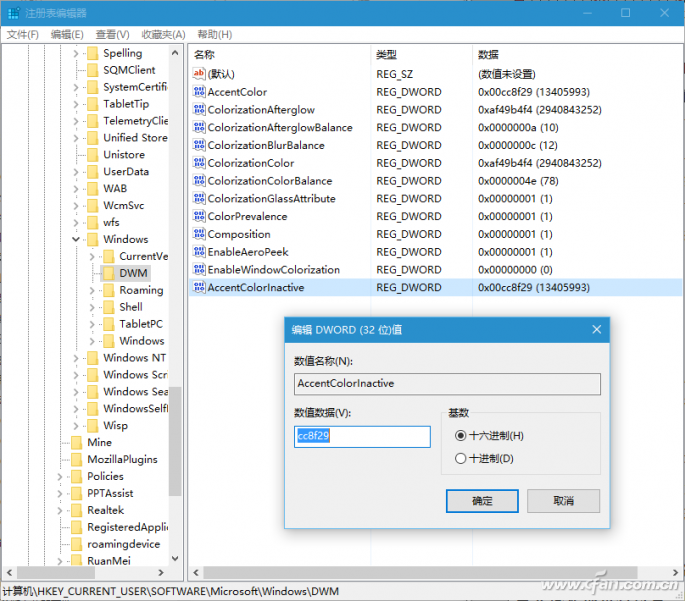The image size is (685, 601).
Task: Expand the Windows NT key
Action: point(76,358)
